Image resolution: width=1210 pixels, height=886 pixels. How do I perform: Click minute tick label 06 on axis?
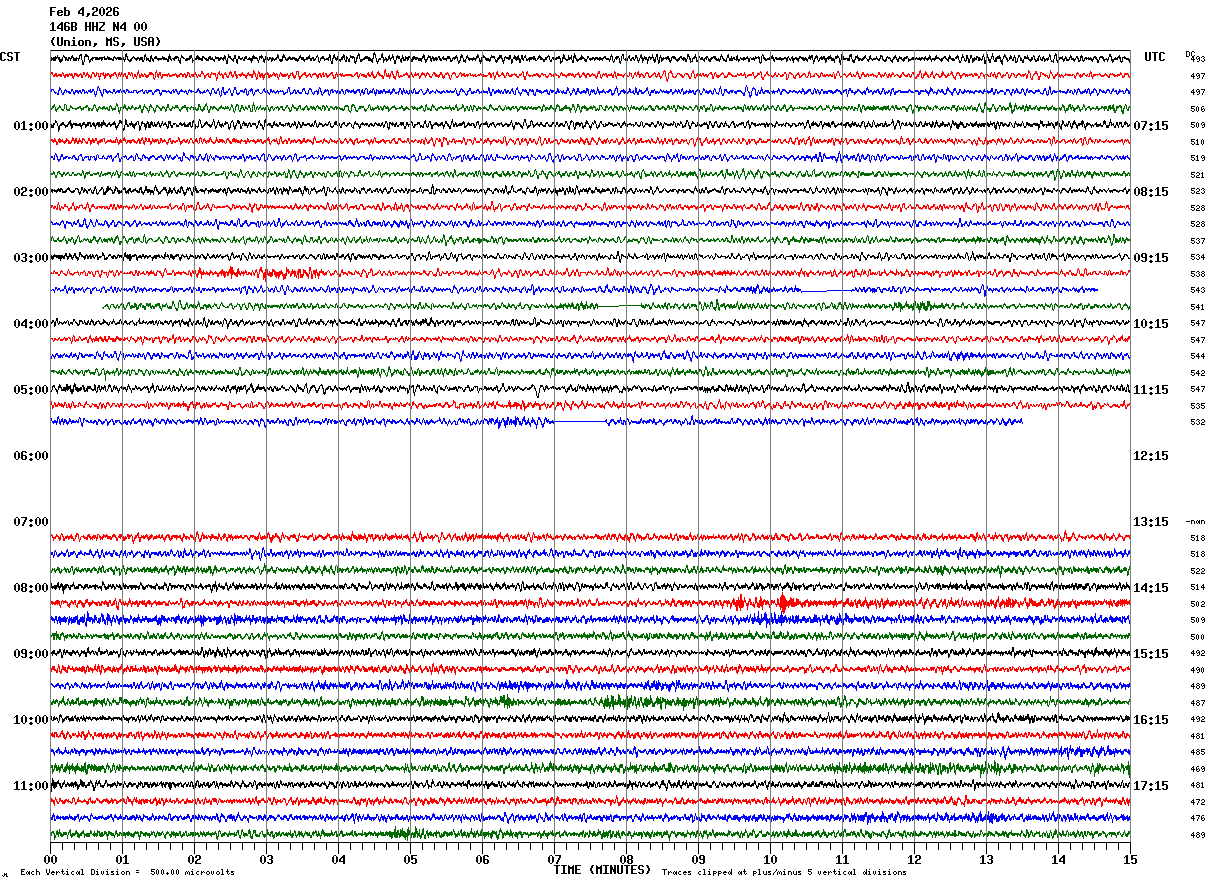pos(482,859)
